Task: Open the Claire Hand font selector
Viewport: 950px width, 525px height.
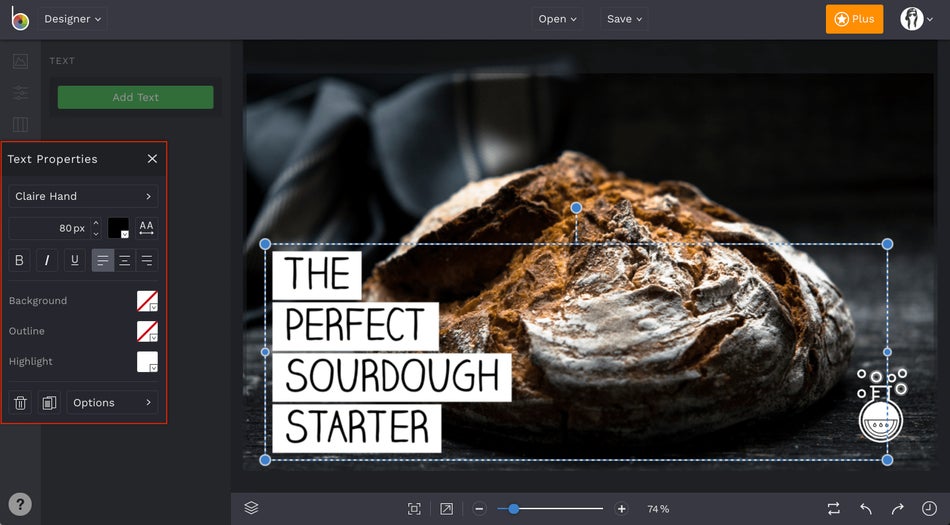Action: click(83, 196)
